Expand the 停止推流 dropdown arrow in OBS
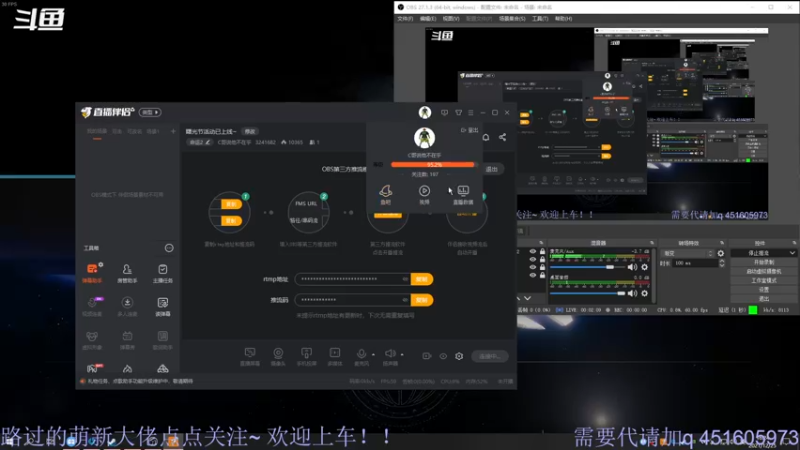 tap(792, 253)
